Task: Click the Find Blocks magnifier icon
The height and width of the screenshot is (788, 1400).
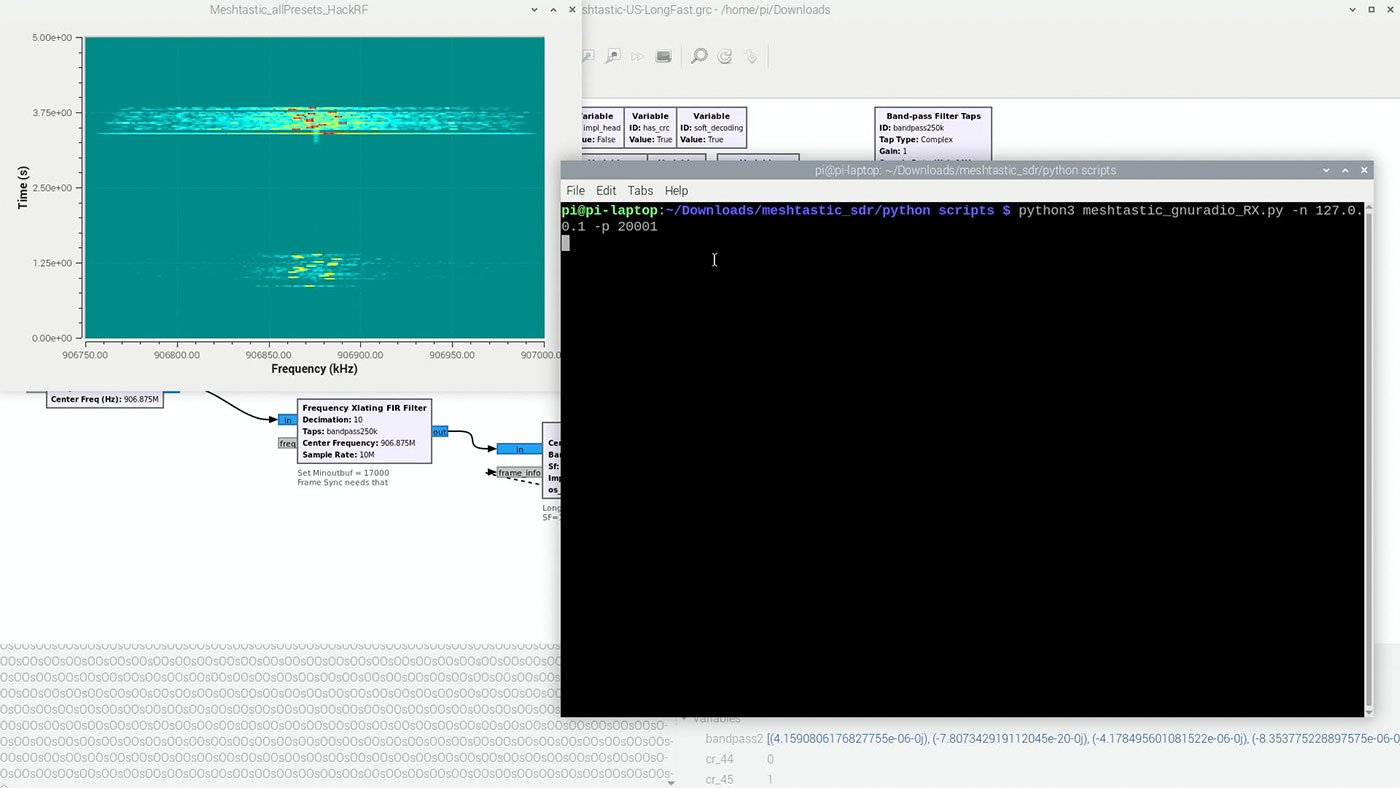Action: (x=699, y=57)
